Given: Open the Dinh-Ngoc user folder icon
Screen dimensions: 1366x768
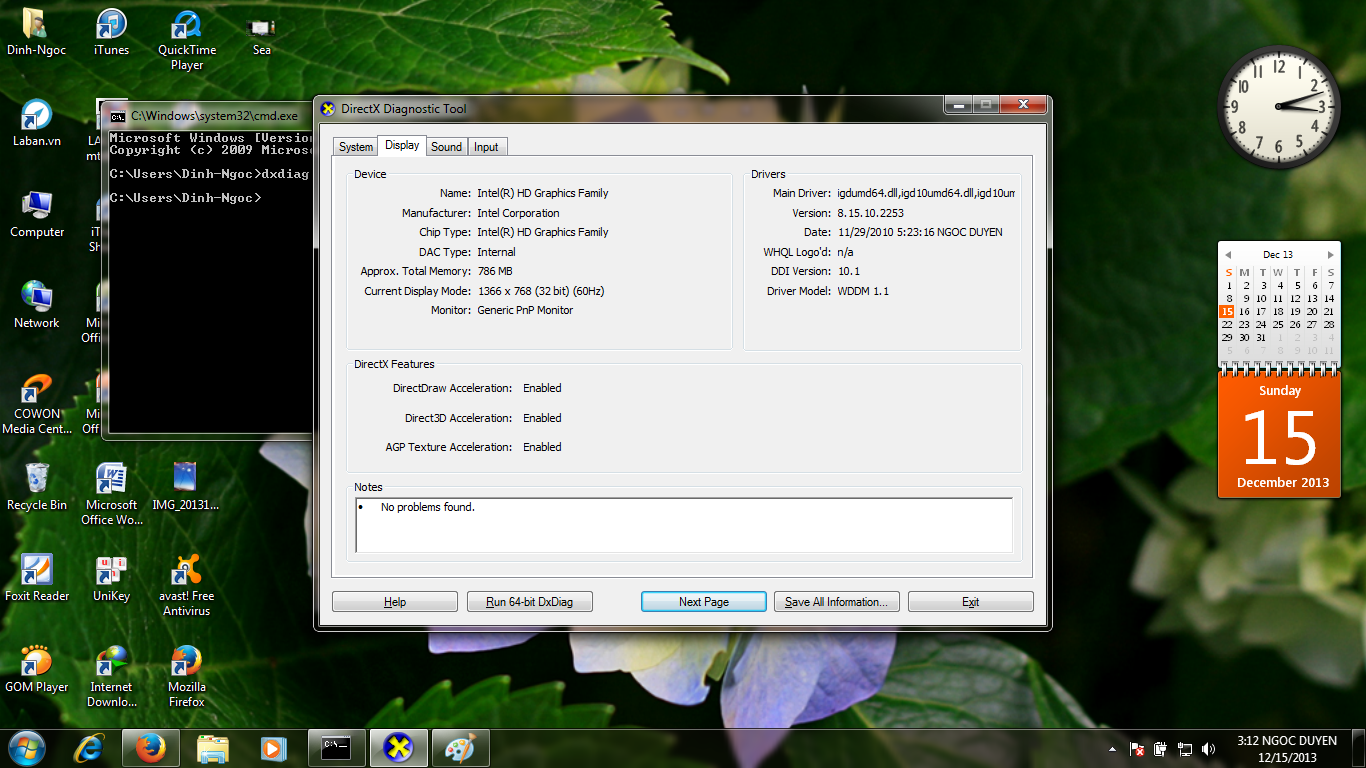Looking at the screenshot, I should 37,33.
